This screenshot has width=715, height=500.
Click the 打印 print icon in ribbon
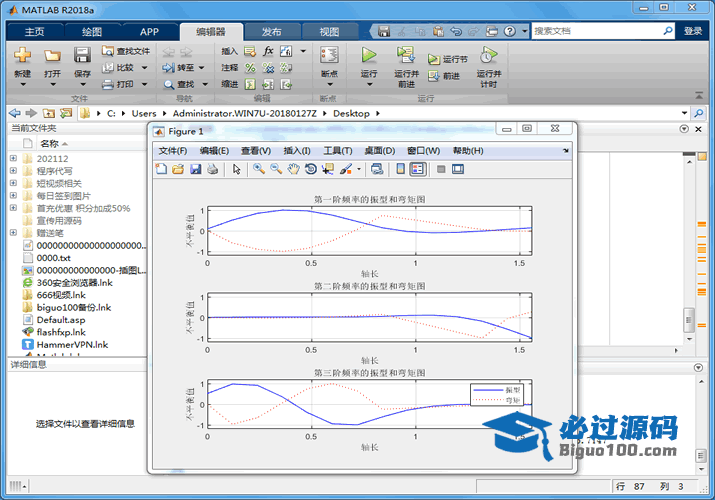click(108, 84)
